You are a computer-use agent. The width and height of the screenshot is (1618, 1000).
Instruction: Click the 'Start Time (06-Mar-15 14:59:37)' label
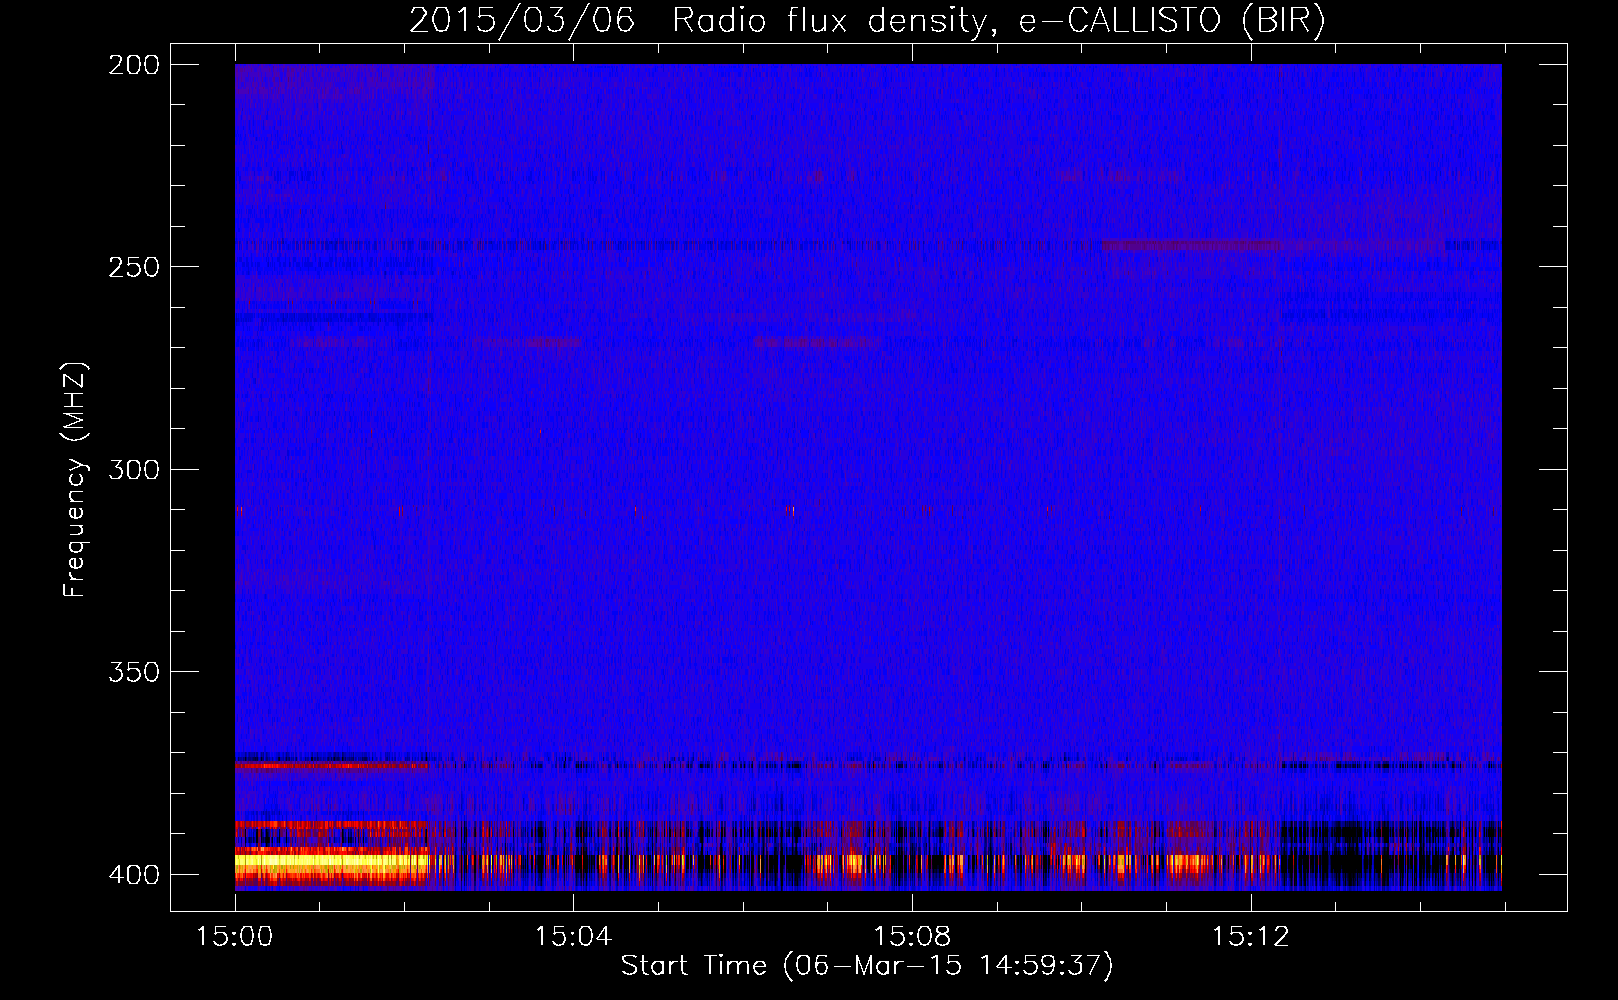click(x=867, y=966)
